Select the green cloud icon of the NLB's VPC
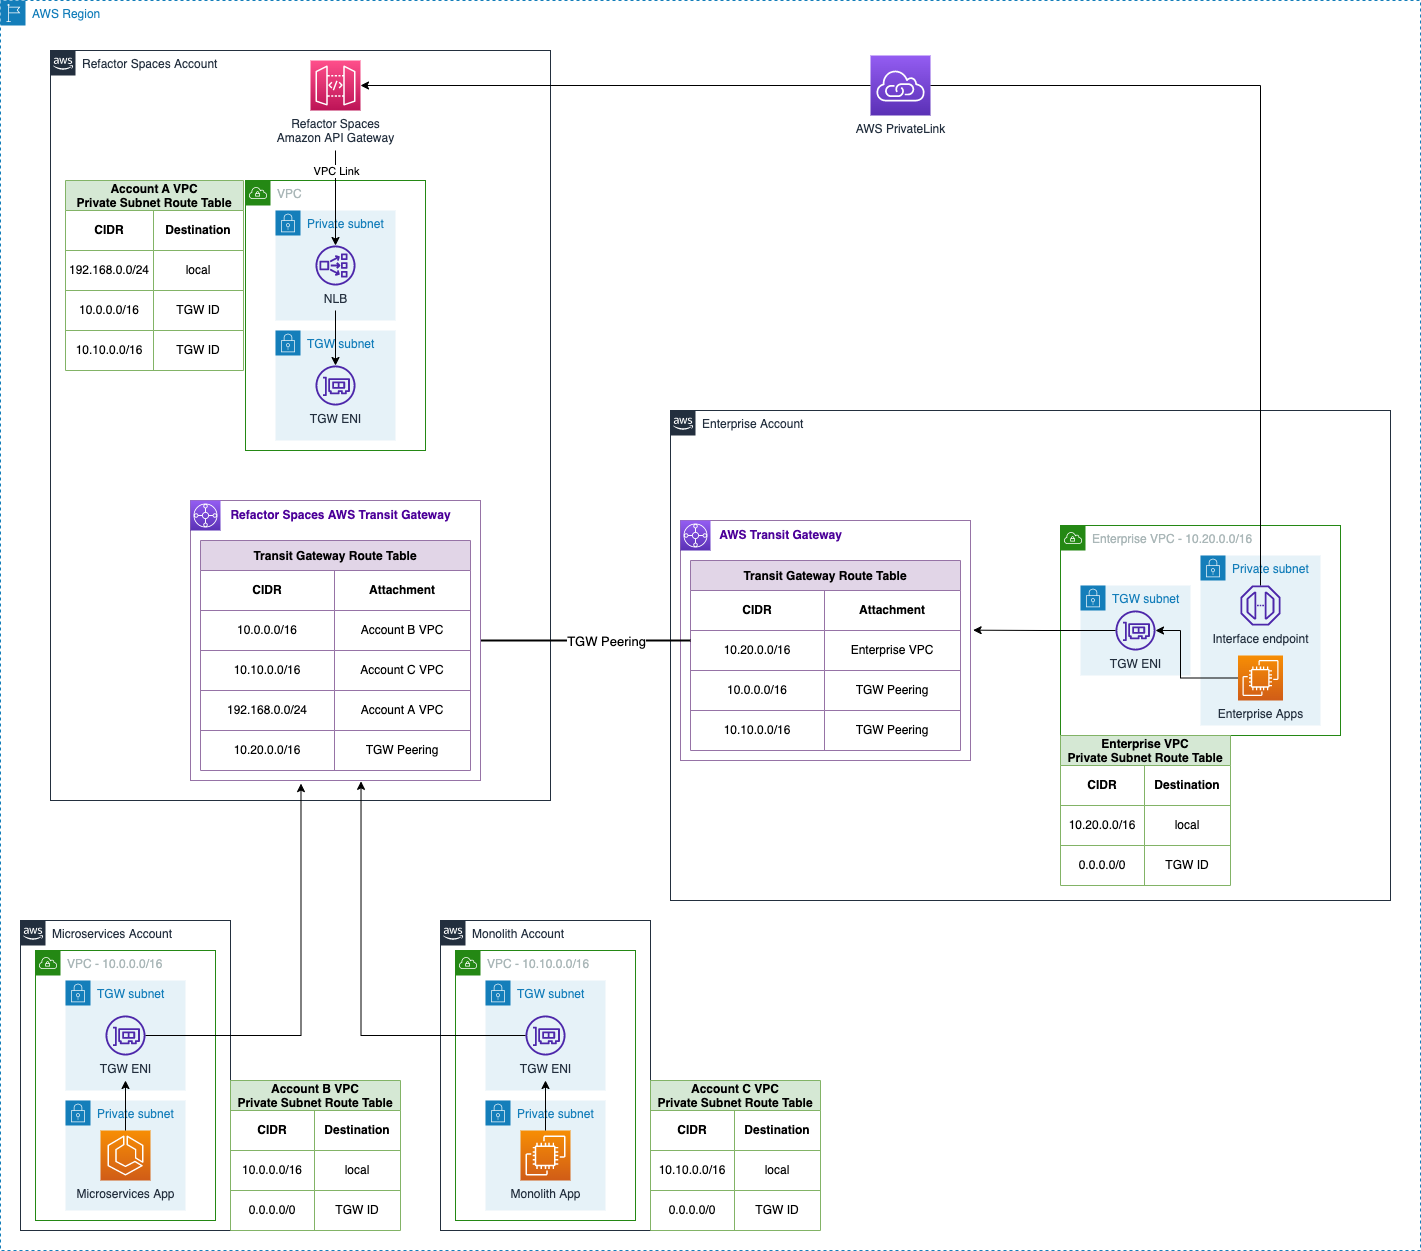 258,193
